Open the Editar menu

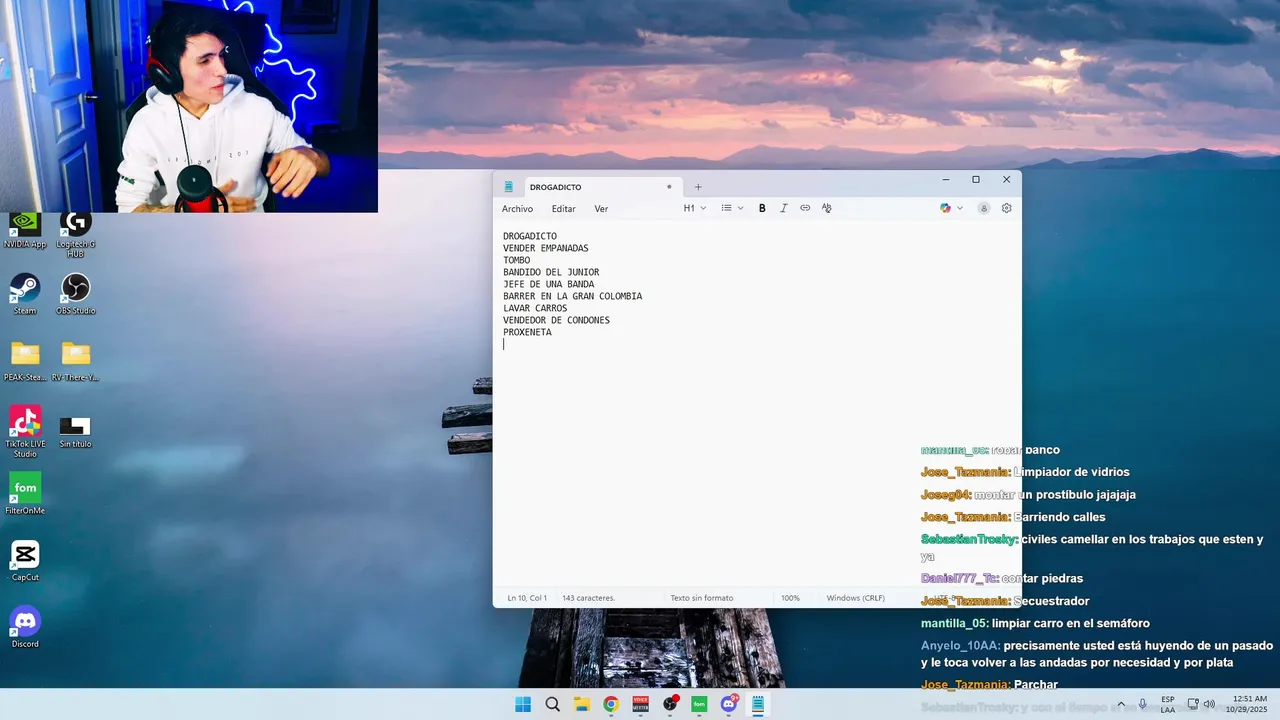[x=563, y=209]
